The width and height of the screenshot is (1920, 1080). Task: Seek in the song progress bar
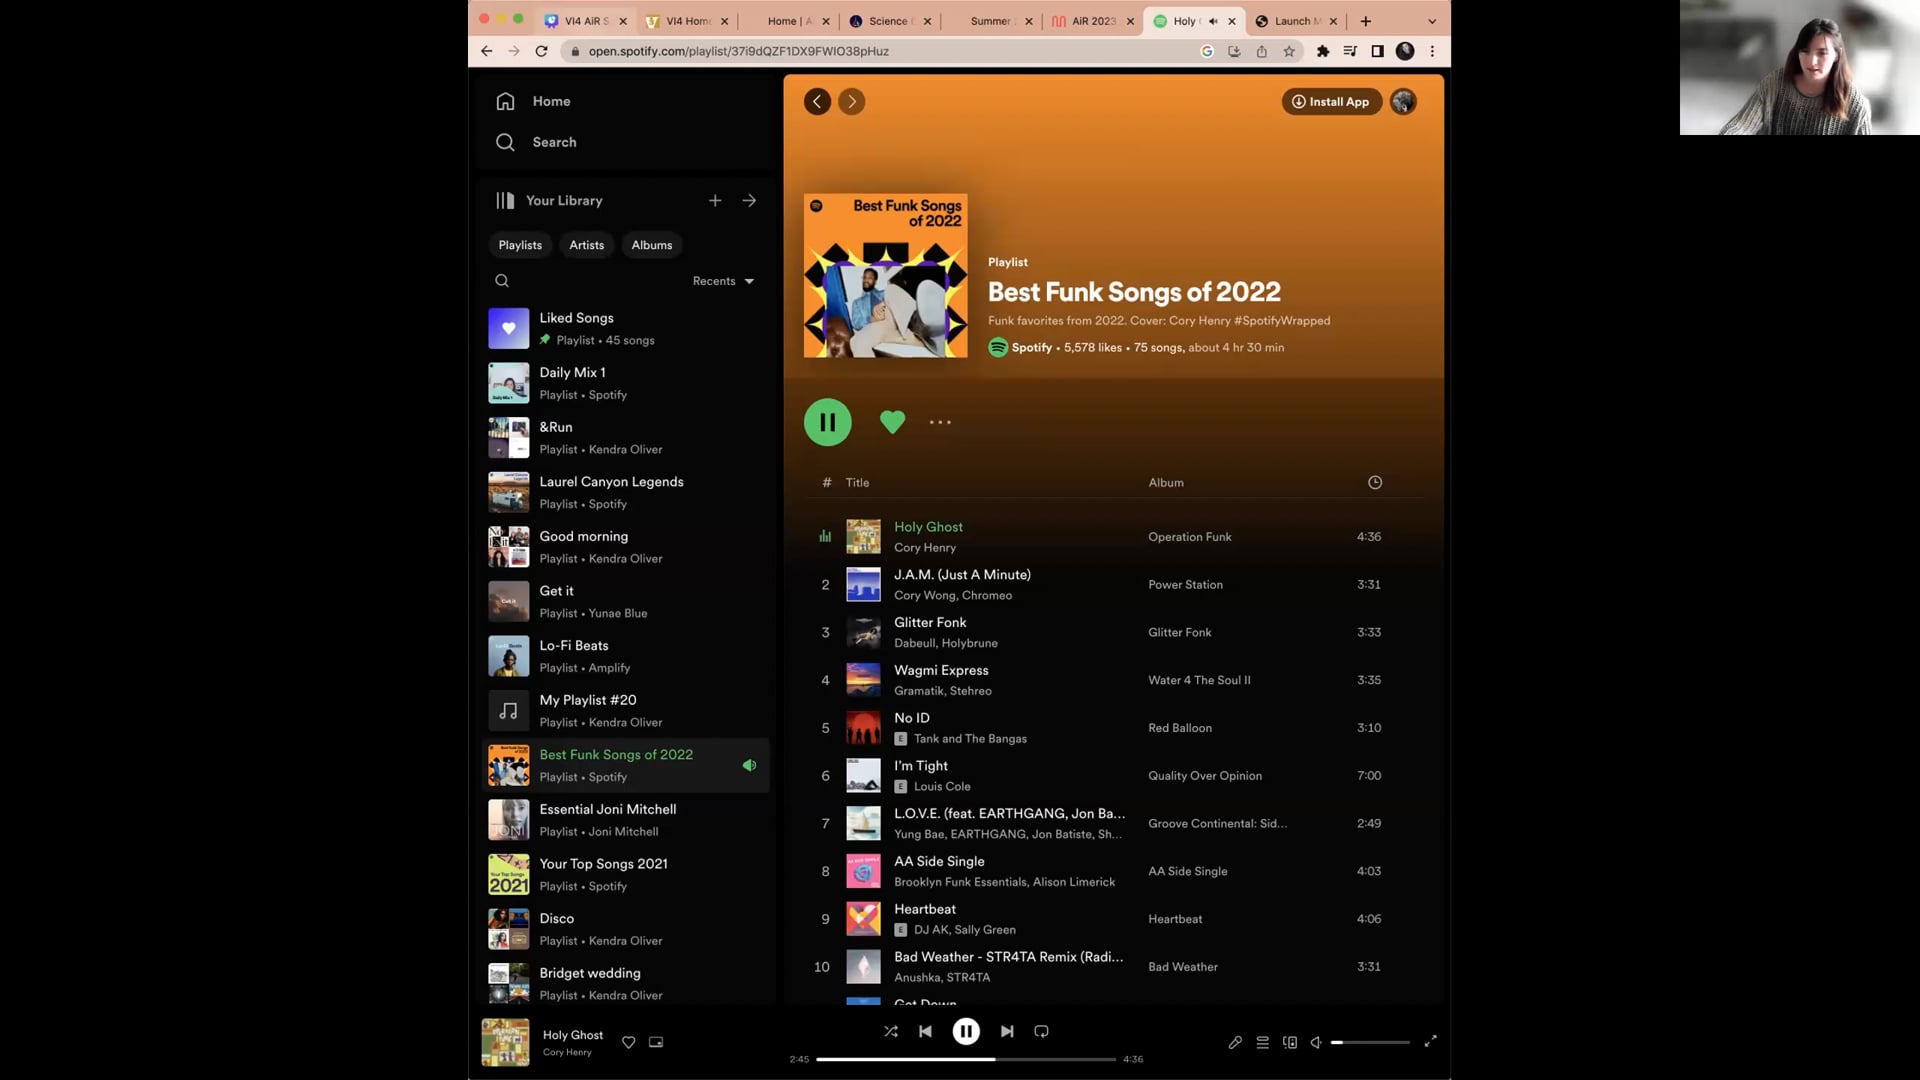[x=966, y=1059]
